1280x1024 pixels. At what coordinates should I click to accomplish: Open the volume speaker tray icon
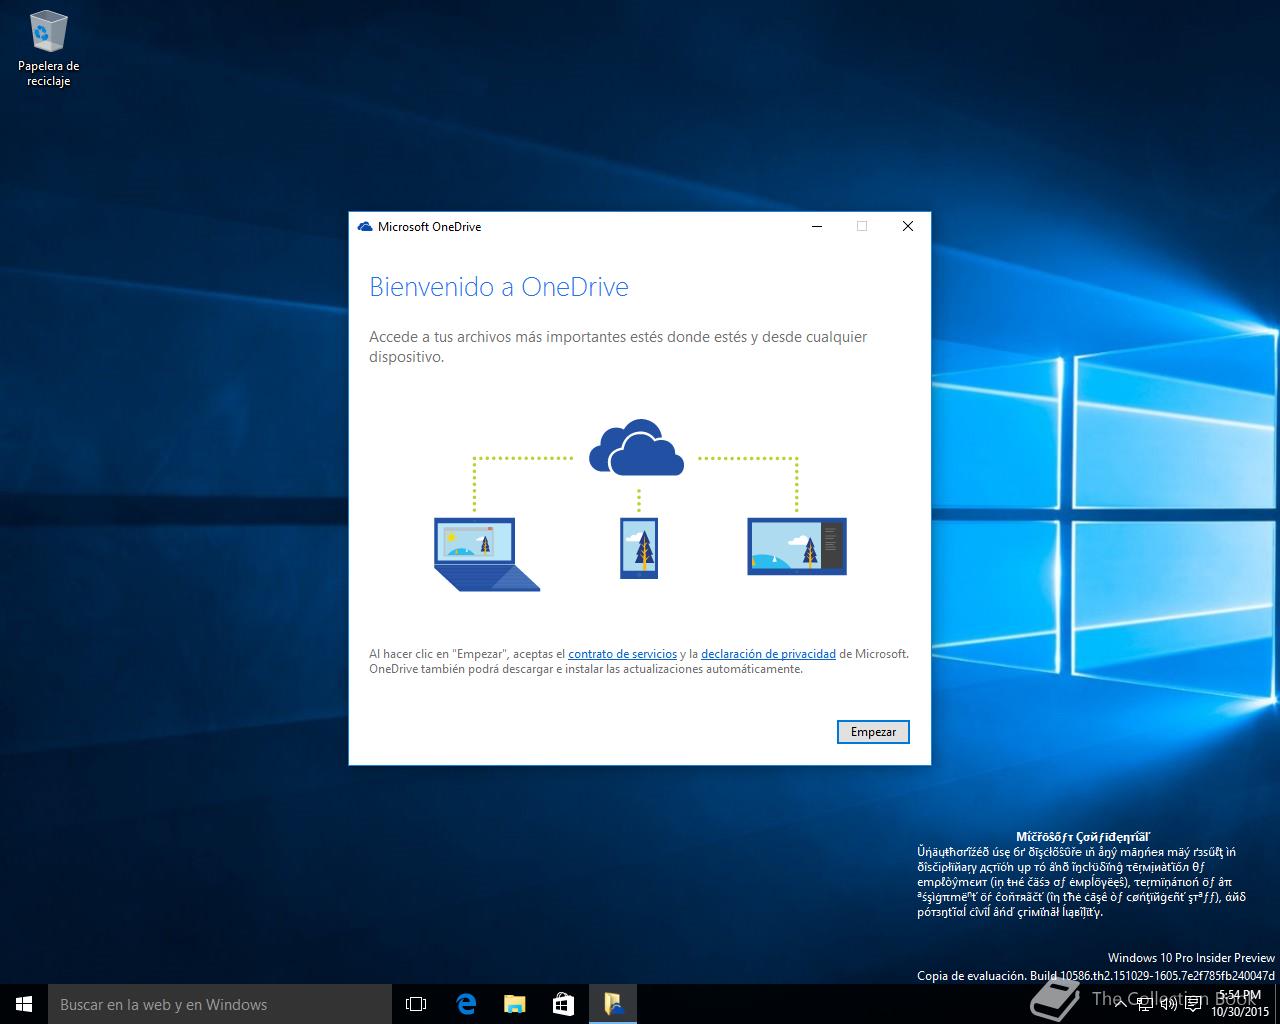[1169, 1004]
